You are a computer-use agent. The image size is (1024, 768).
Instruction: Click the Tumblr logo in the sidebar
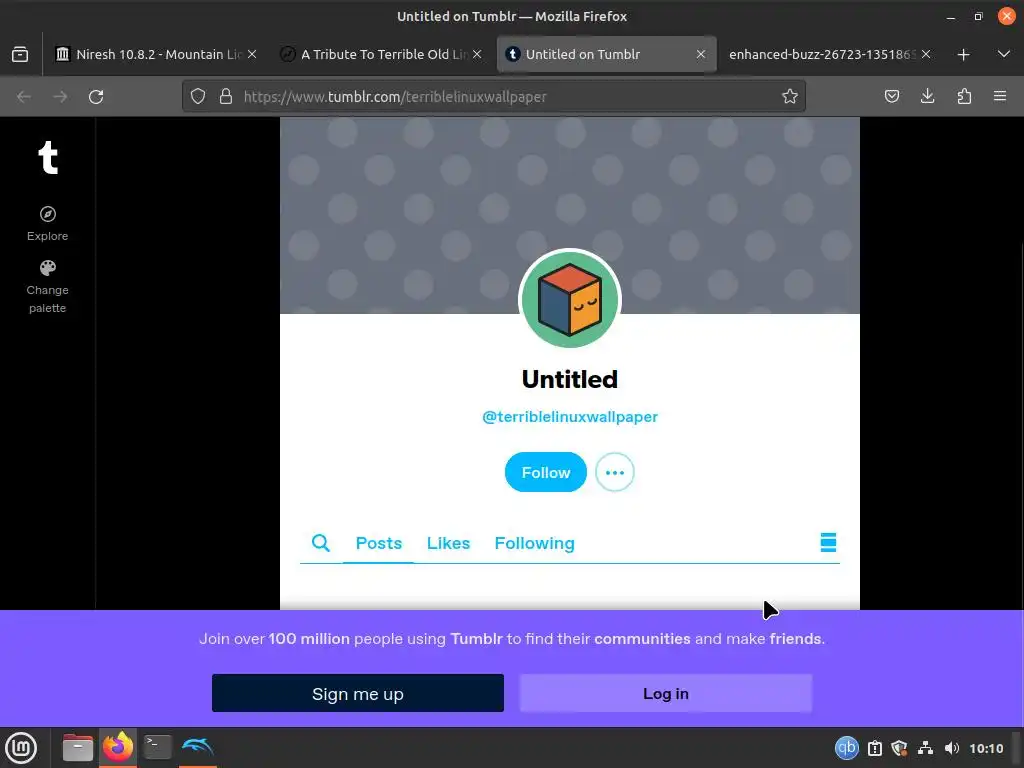pyautogui.click(x=48, y=157)
